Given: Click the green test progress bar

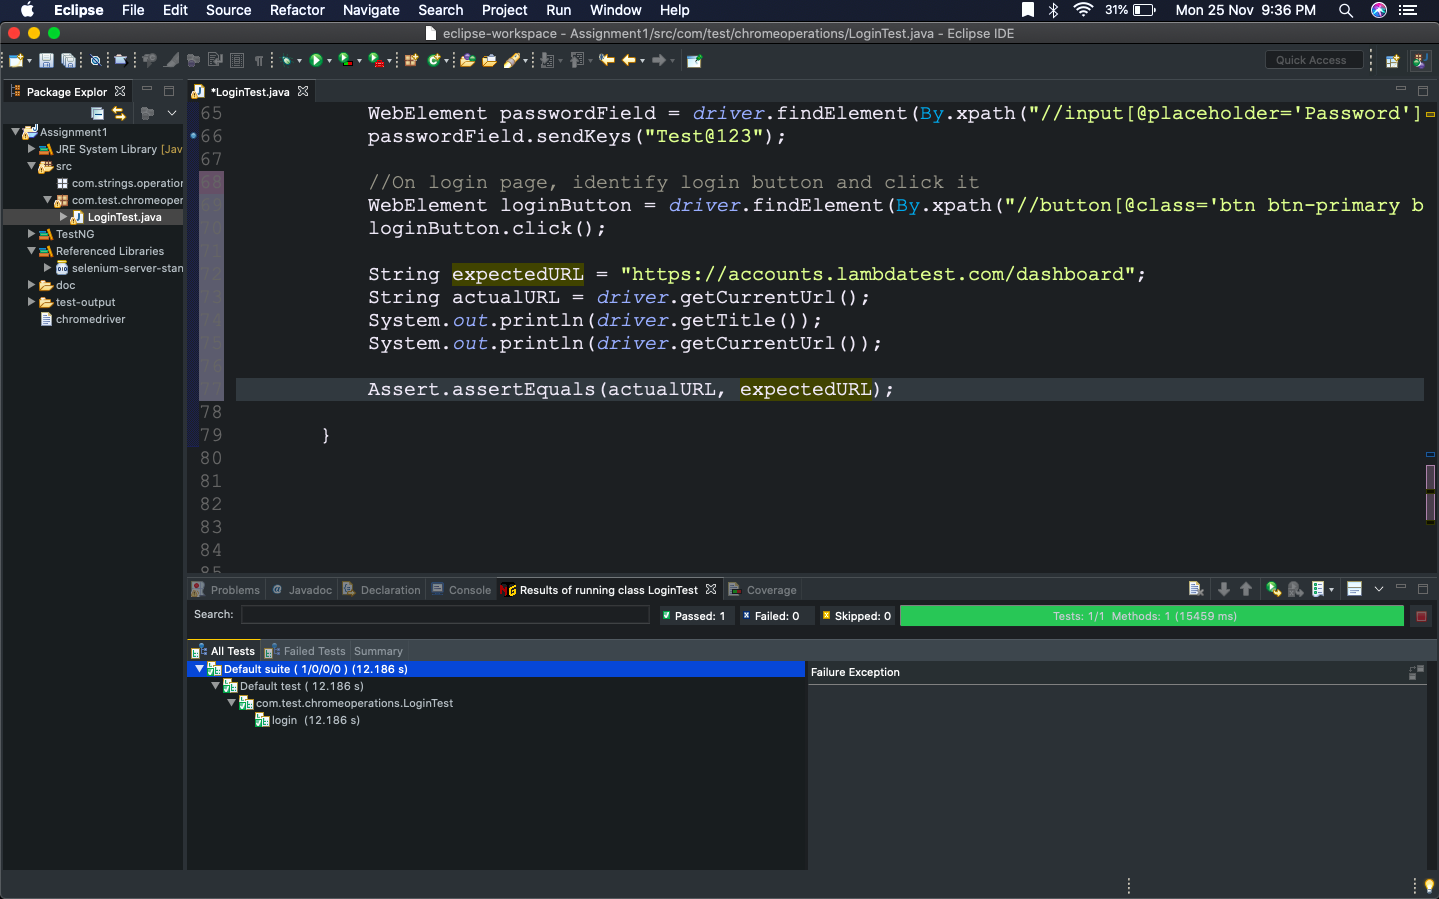Looking at the screenshot, I should pyautogui.click(x=1151, y=616).
